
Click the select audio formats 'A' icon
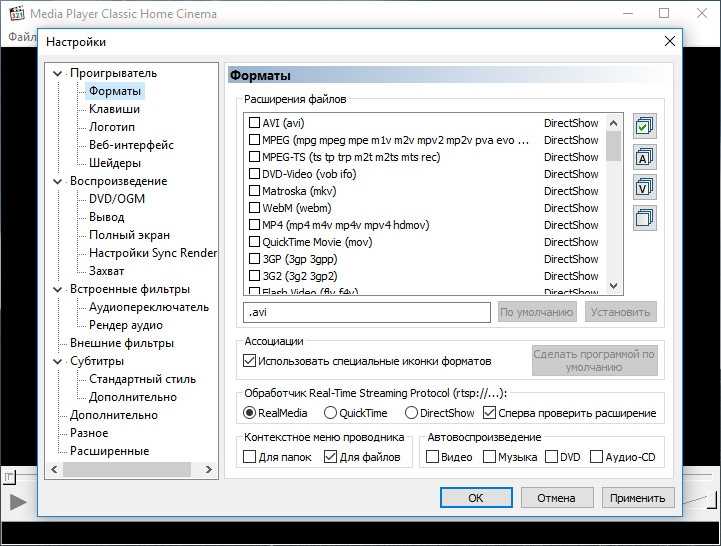coord(644,157)
